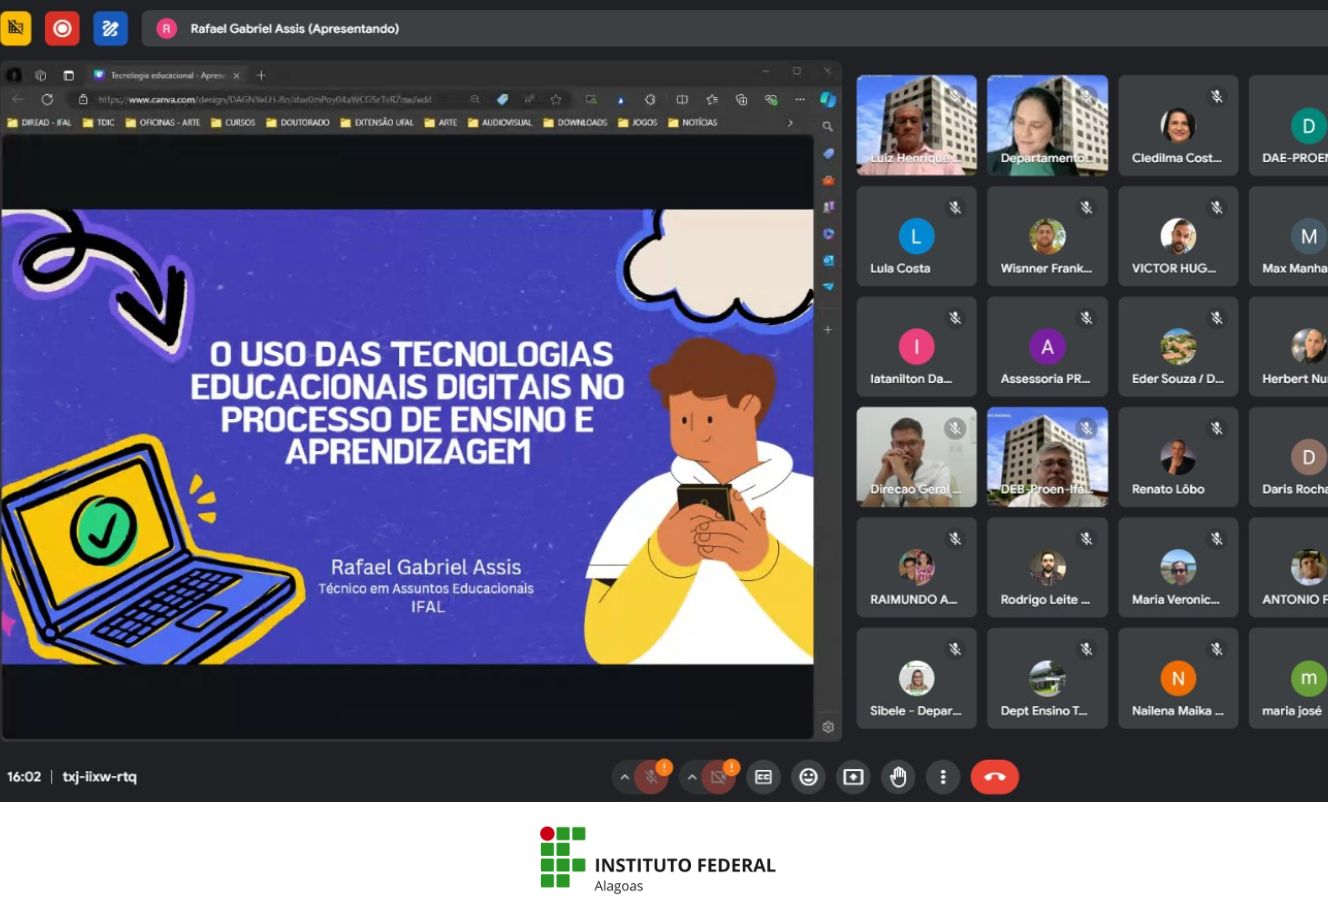Screen dimensions: 1328x900
Task: Open more options with the three-dot button
Action: coord(943,776)
